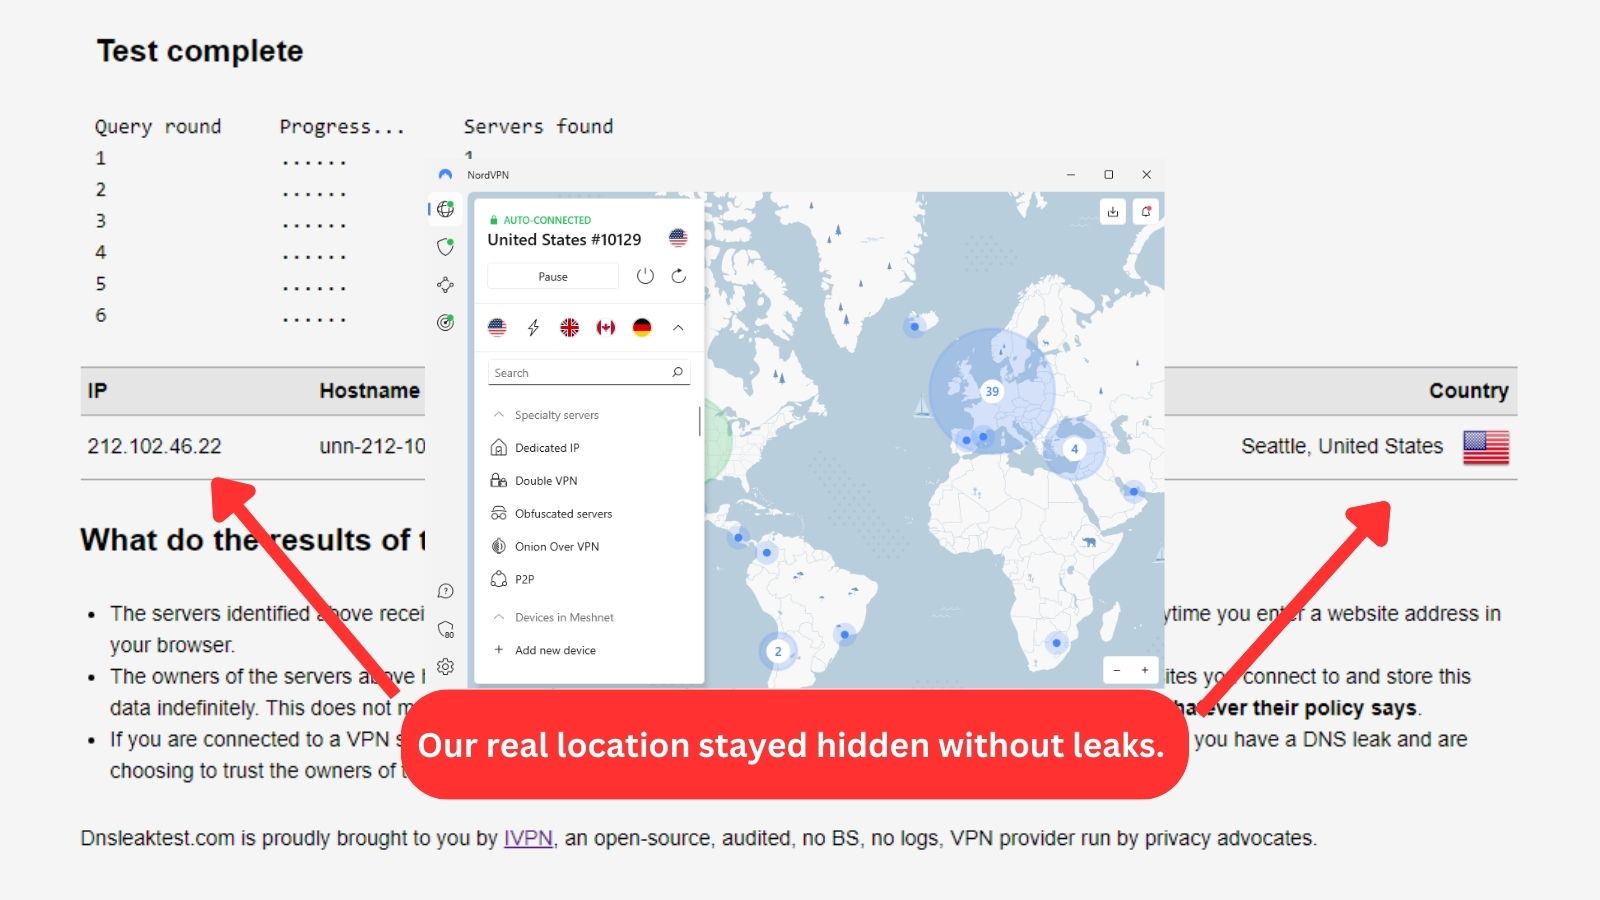
Task: Click the Dedicated IP house icon
Action: point(499,448)
